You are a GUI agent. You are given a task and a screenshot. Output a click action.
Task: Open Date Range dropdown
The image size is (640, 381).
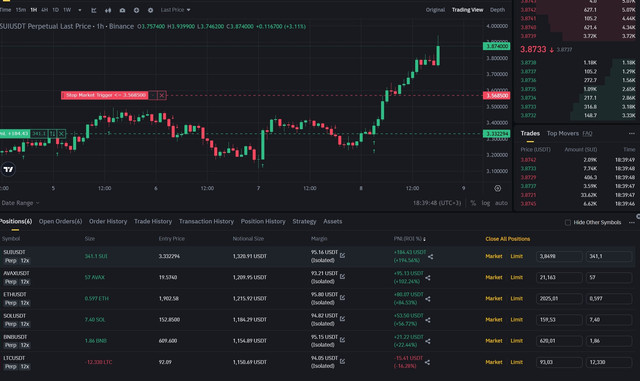(x=20, y=203)
